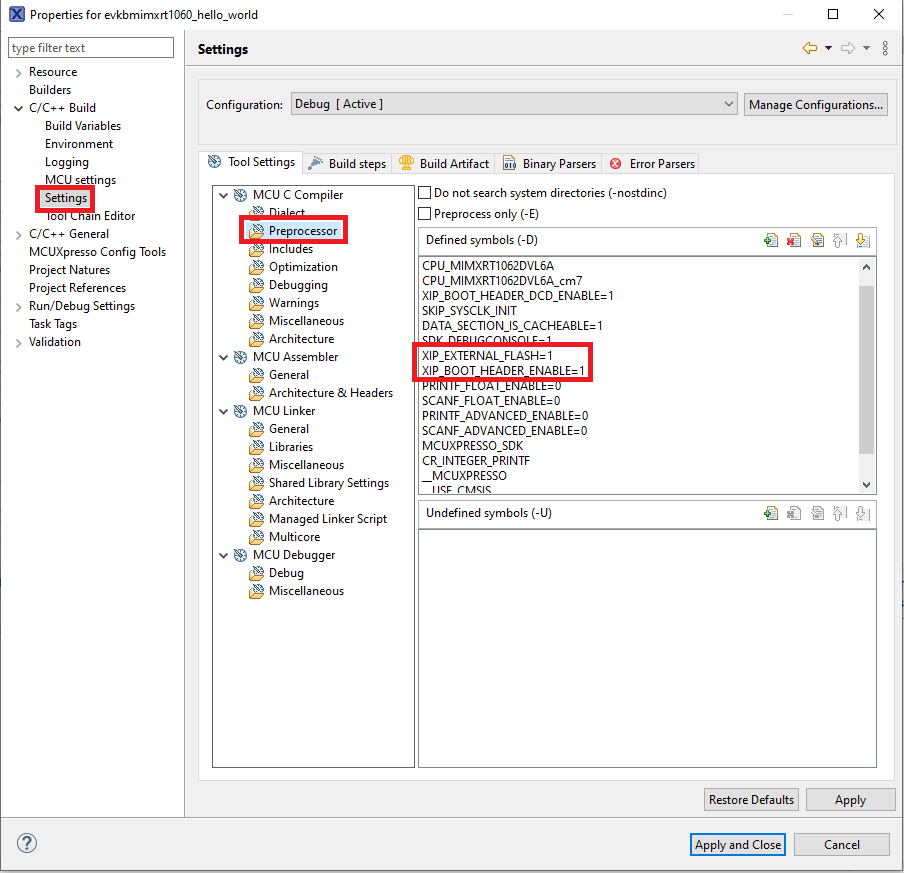The height and width of the screenshot is (873, 904).
Task: Collapse the C/C++ Build section
Action: (18, 108)
